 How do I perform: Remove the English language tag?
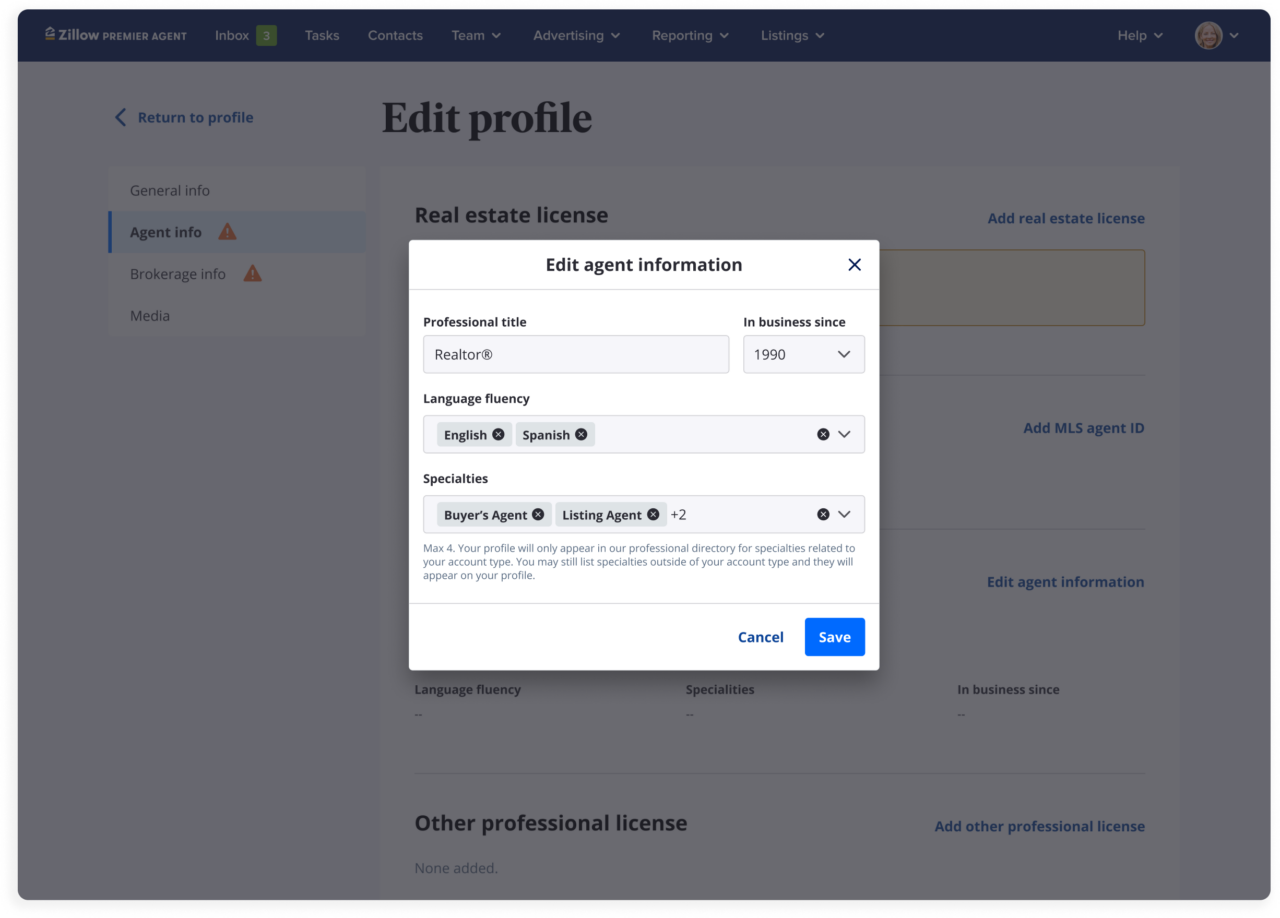(498, 435)
